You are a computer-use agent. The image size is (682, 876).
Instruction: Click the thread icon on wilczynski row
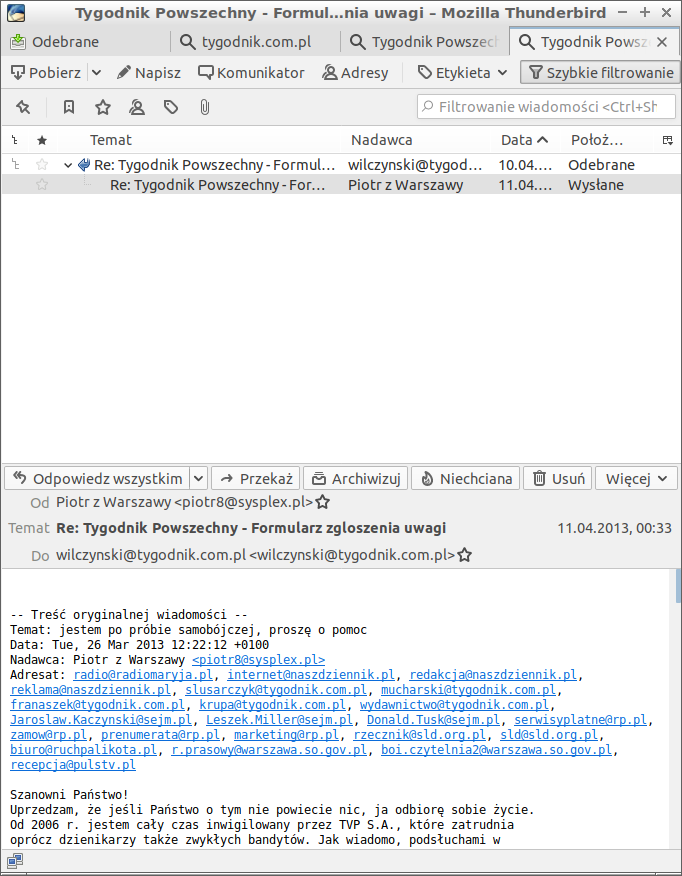point(16,164)
